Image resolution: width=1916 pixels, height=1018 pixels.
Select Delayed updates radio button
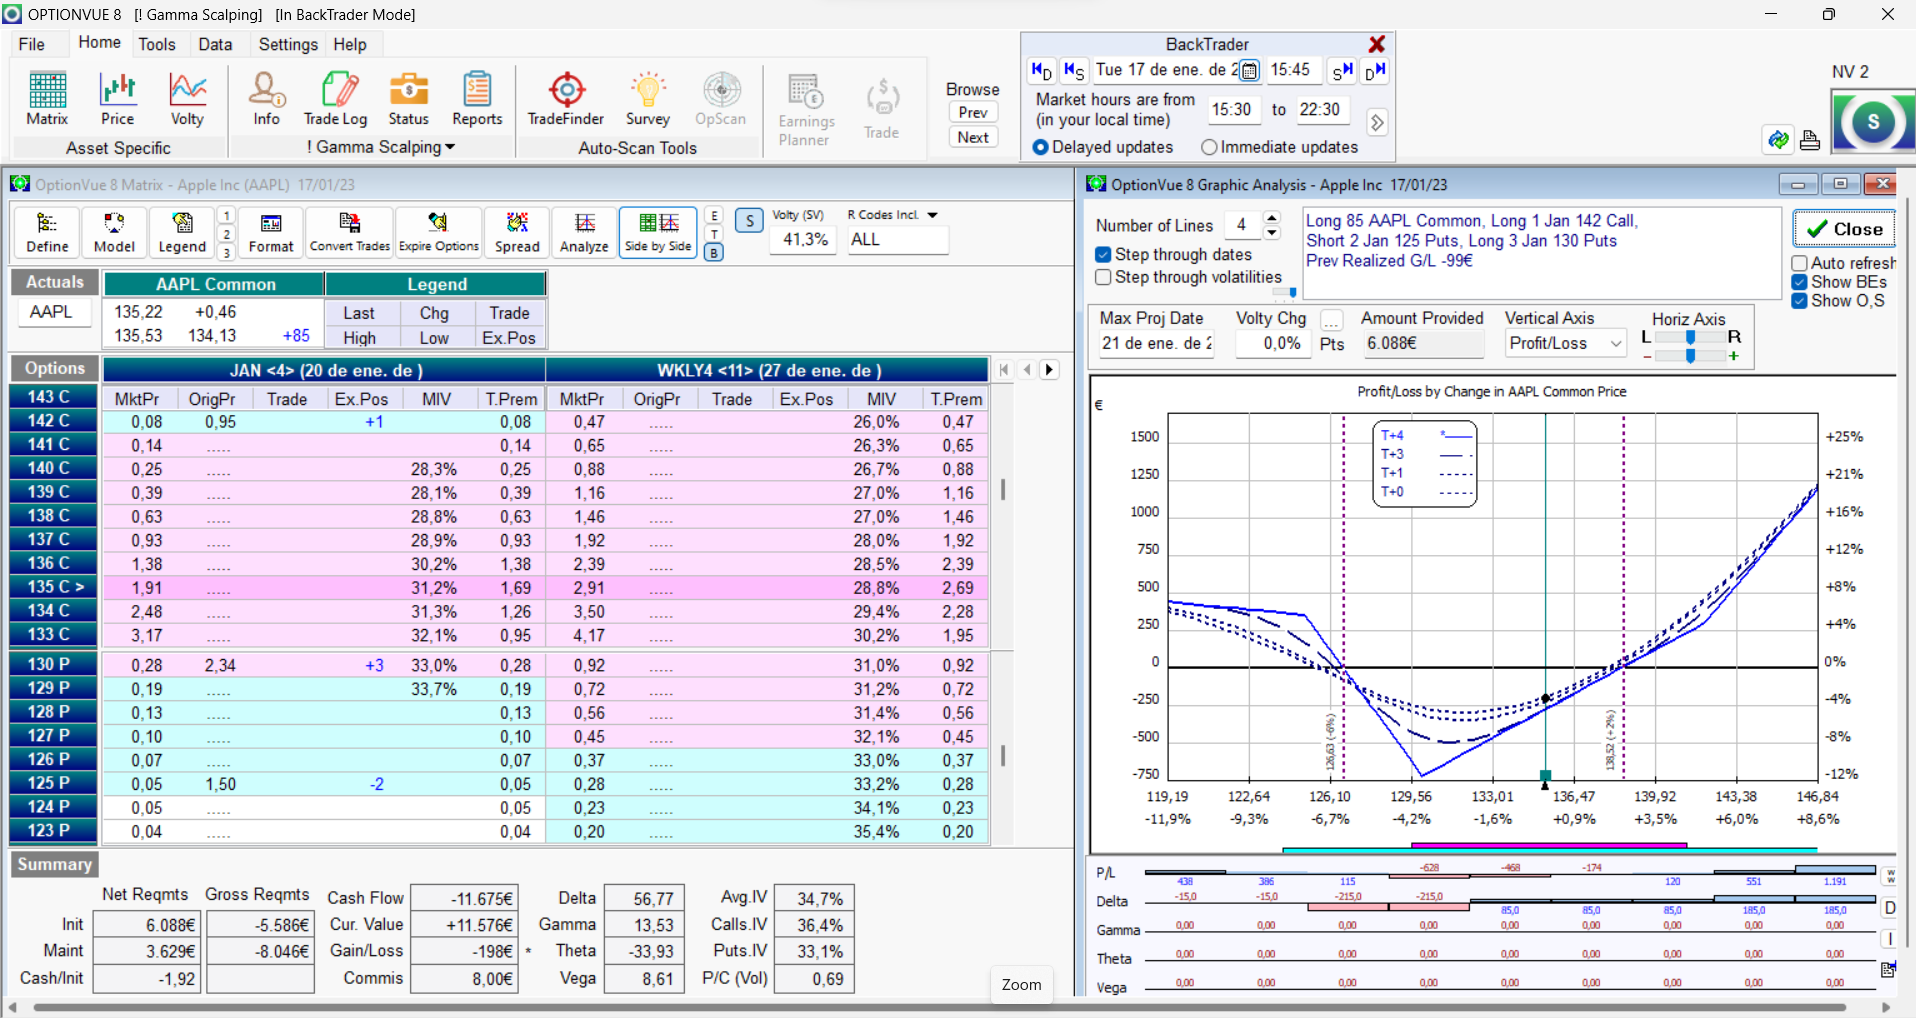point(1040,147)
